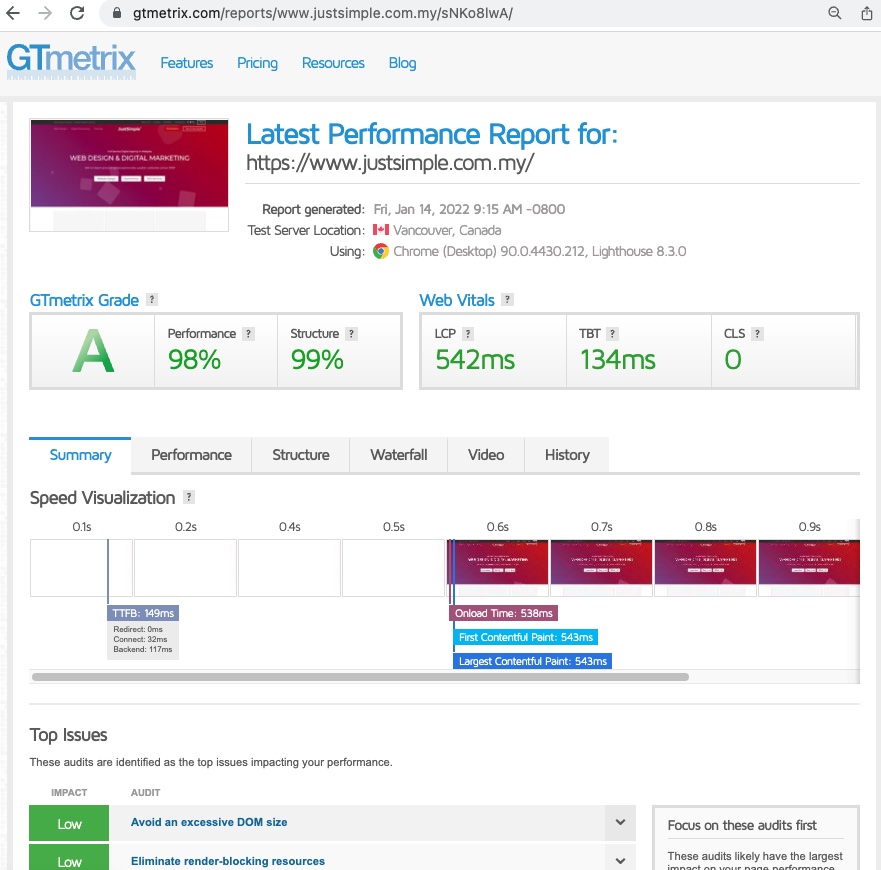Click the Focus on these audits first heading
881x870 pixels.
click(x=742, y=825)
